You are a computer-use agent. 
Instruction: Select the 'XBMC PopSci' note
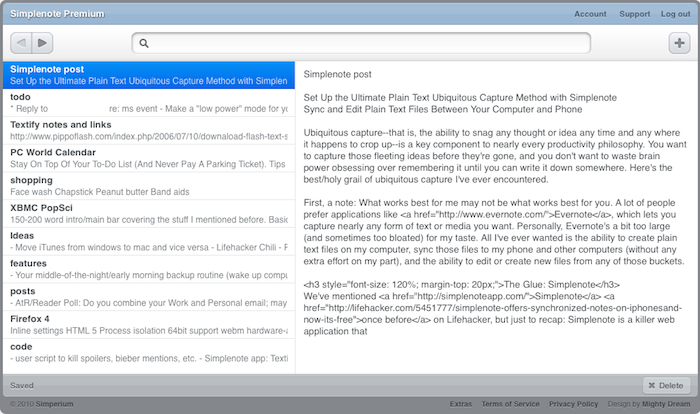click(148, 212)
